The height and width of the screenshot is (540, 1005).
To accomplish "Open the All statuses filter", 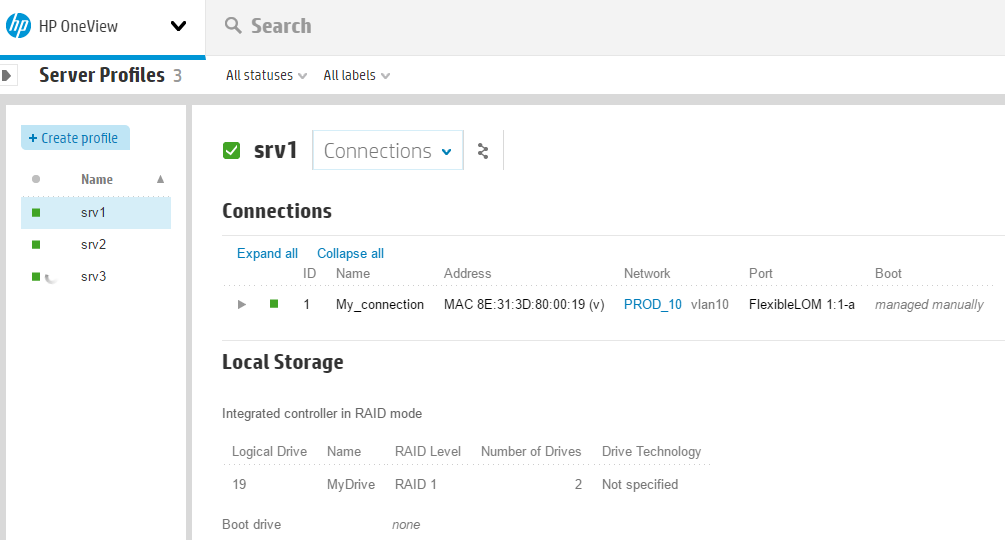I will (266, 76).
